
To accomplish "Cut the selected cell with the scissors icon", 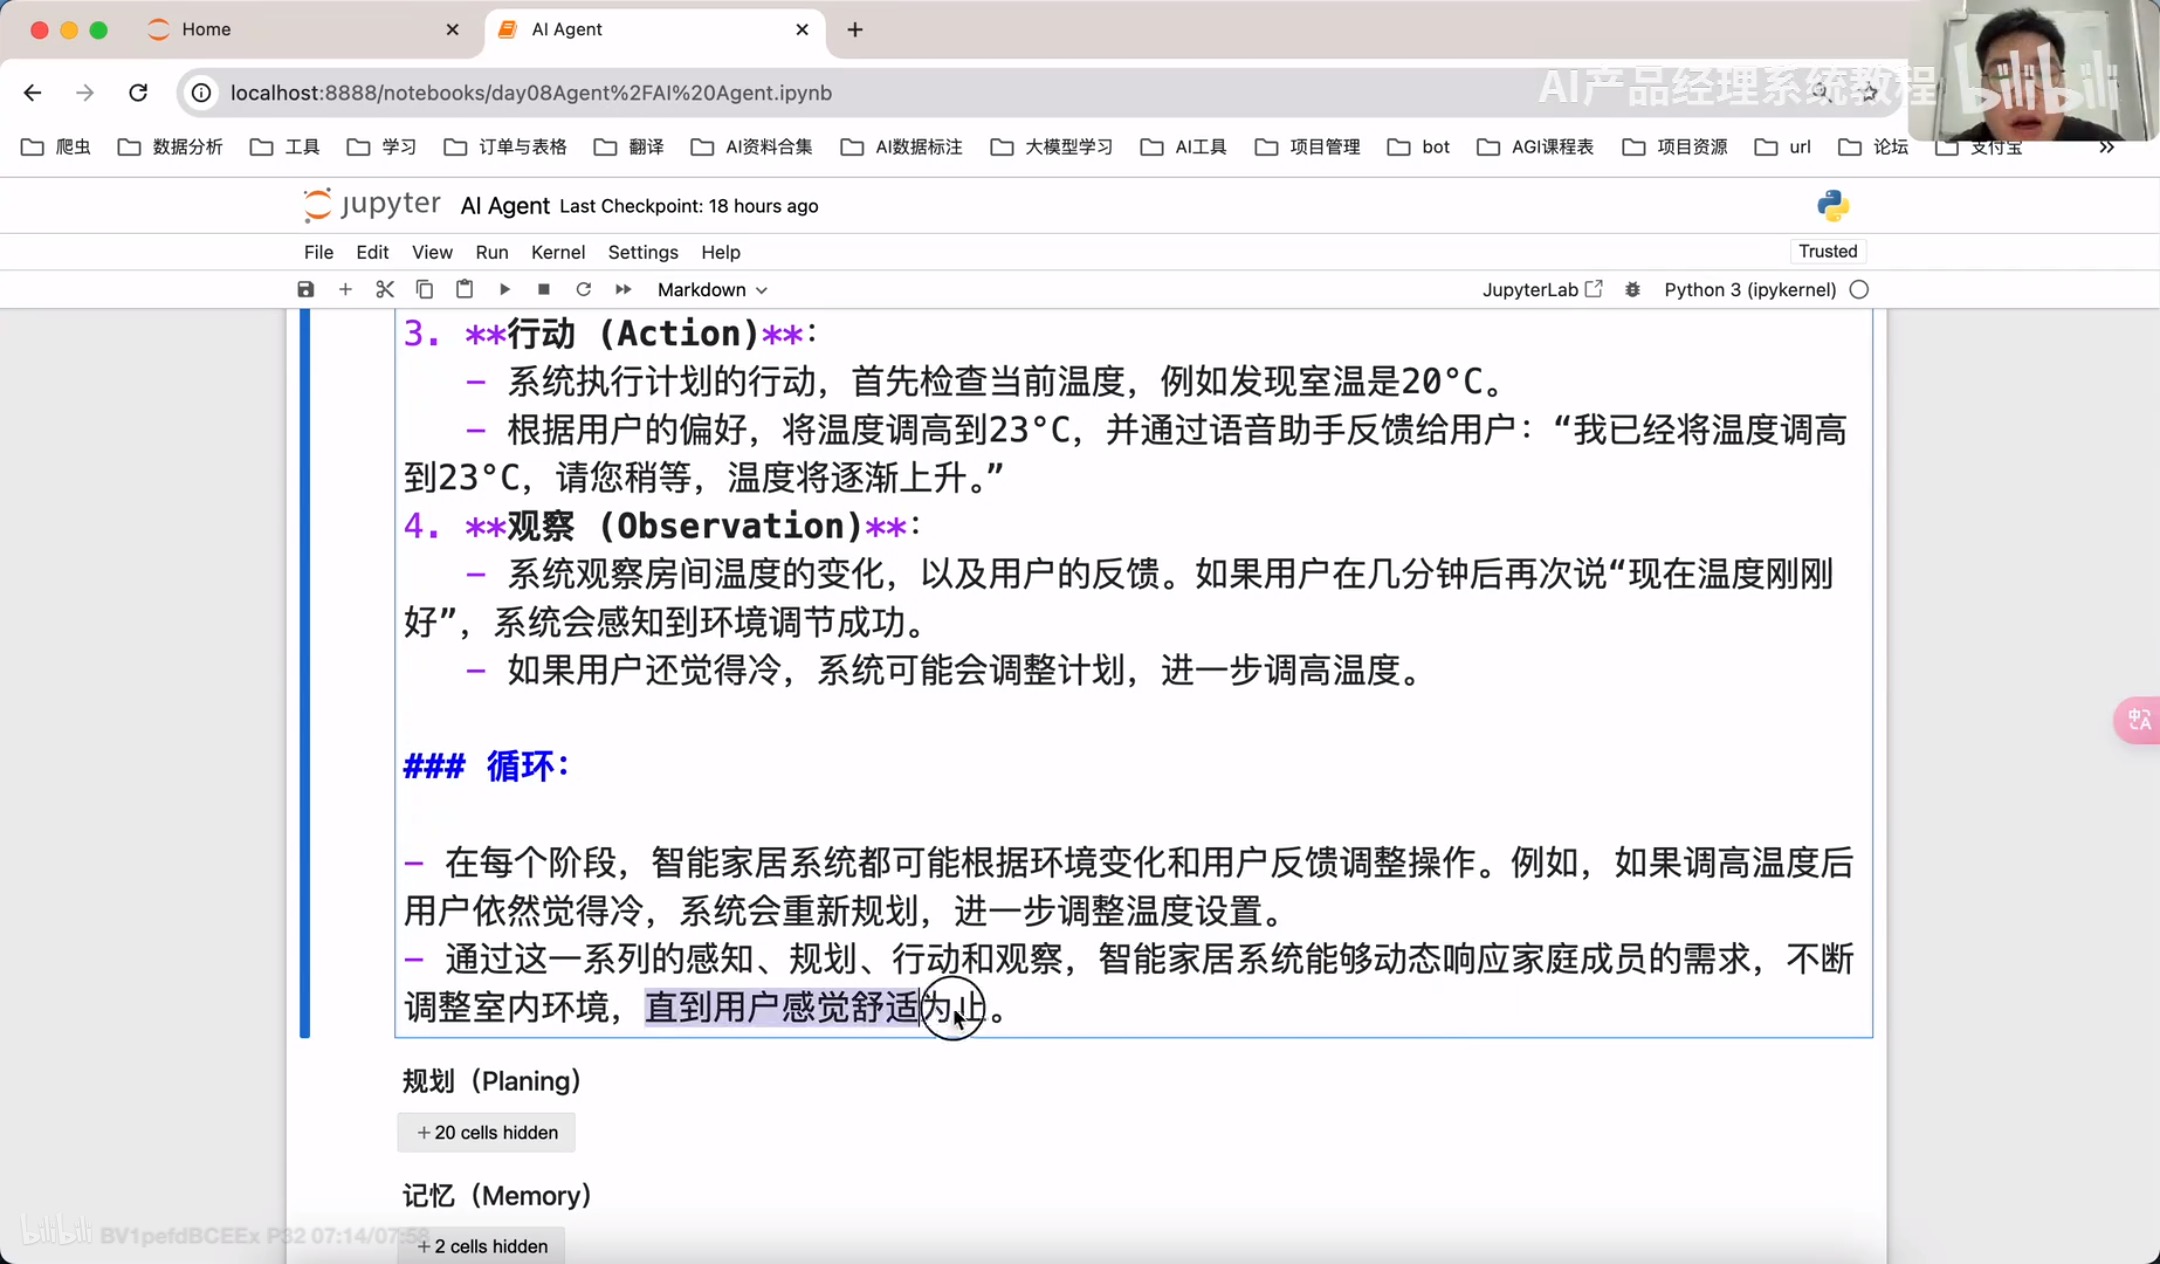I will [x=385, y=290].
